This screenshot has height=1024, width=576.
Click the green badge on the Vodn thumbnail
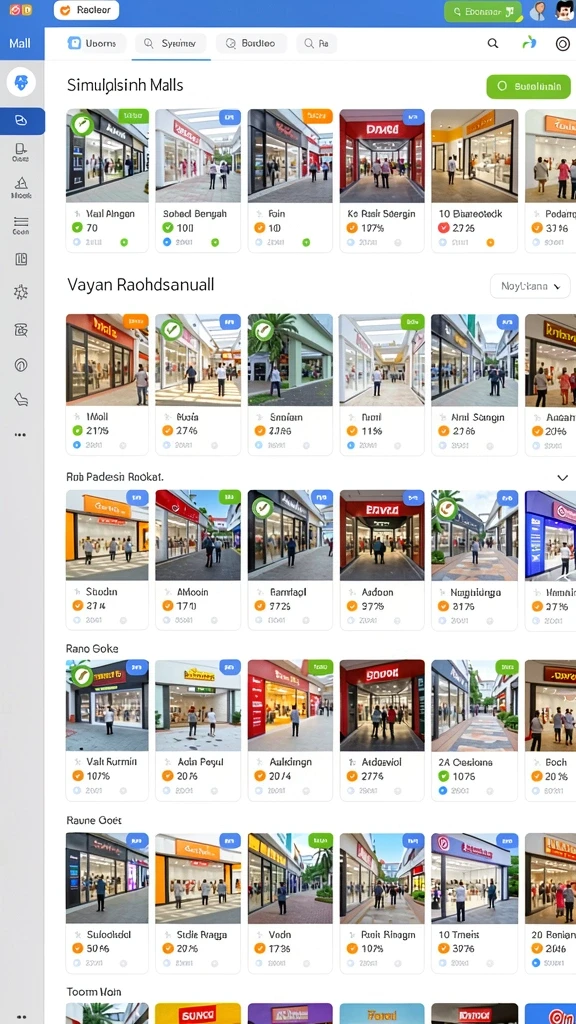[320, 840]
